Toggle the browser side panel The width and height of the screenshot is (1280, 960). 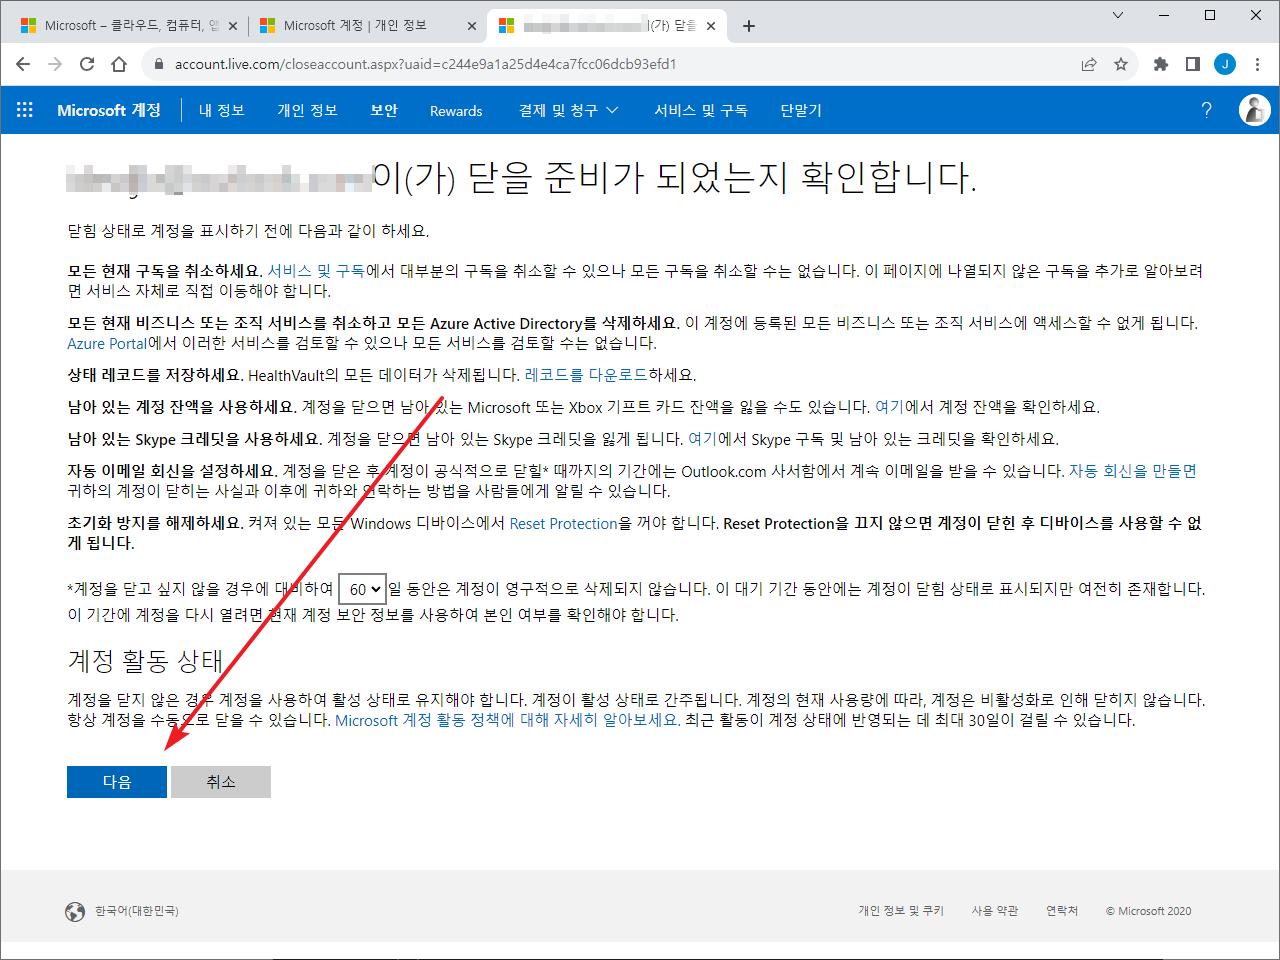[1193, 64]
